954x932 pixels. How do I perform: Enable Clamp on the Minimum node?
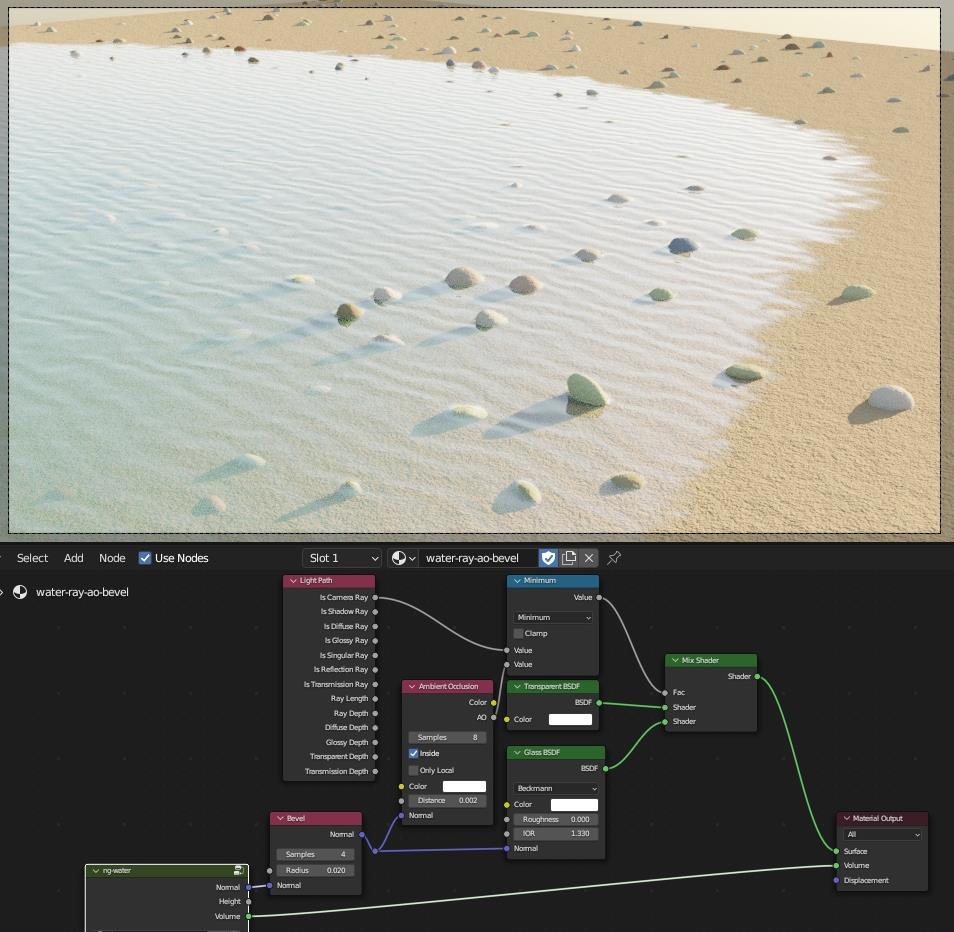pos(519,634)
